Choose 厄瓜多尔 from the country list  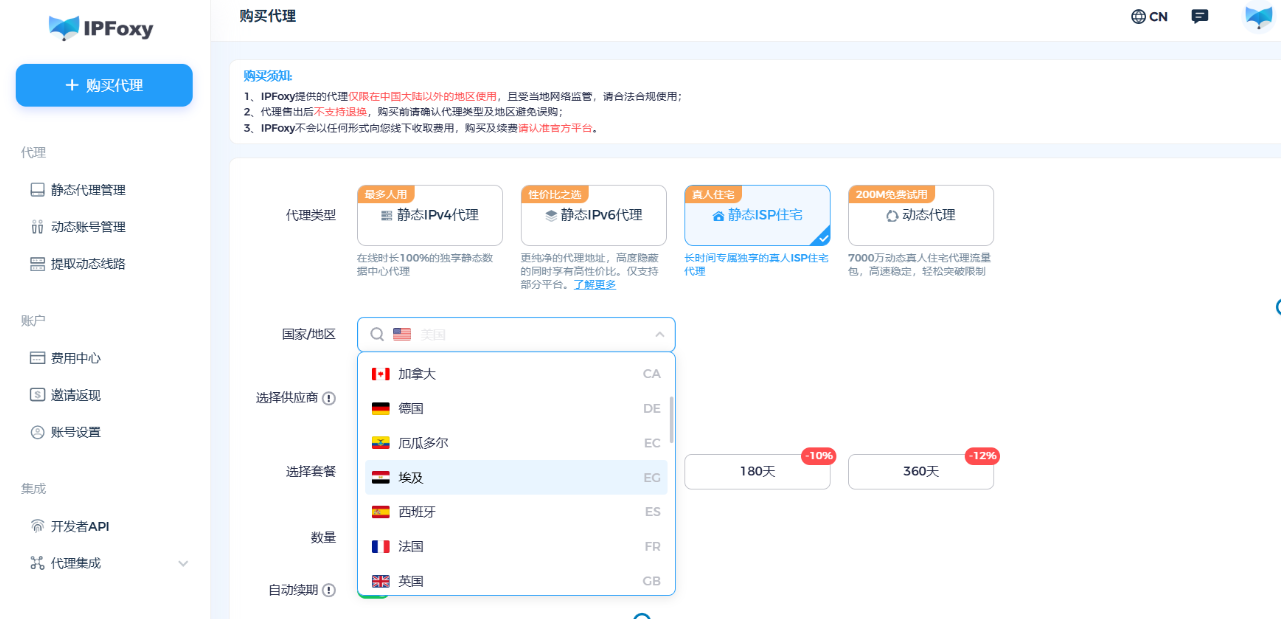516,443
